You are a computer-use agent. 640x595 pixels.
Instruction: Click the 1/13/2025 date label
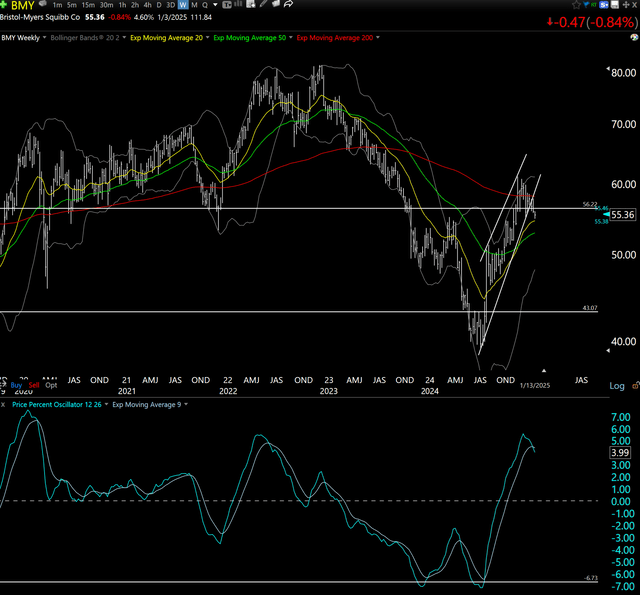pos(535,385)
